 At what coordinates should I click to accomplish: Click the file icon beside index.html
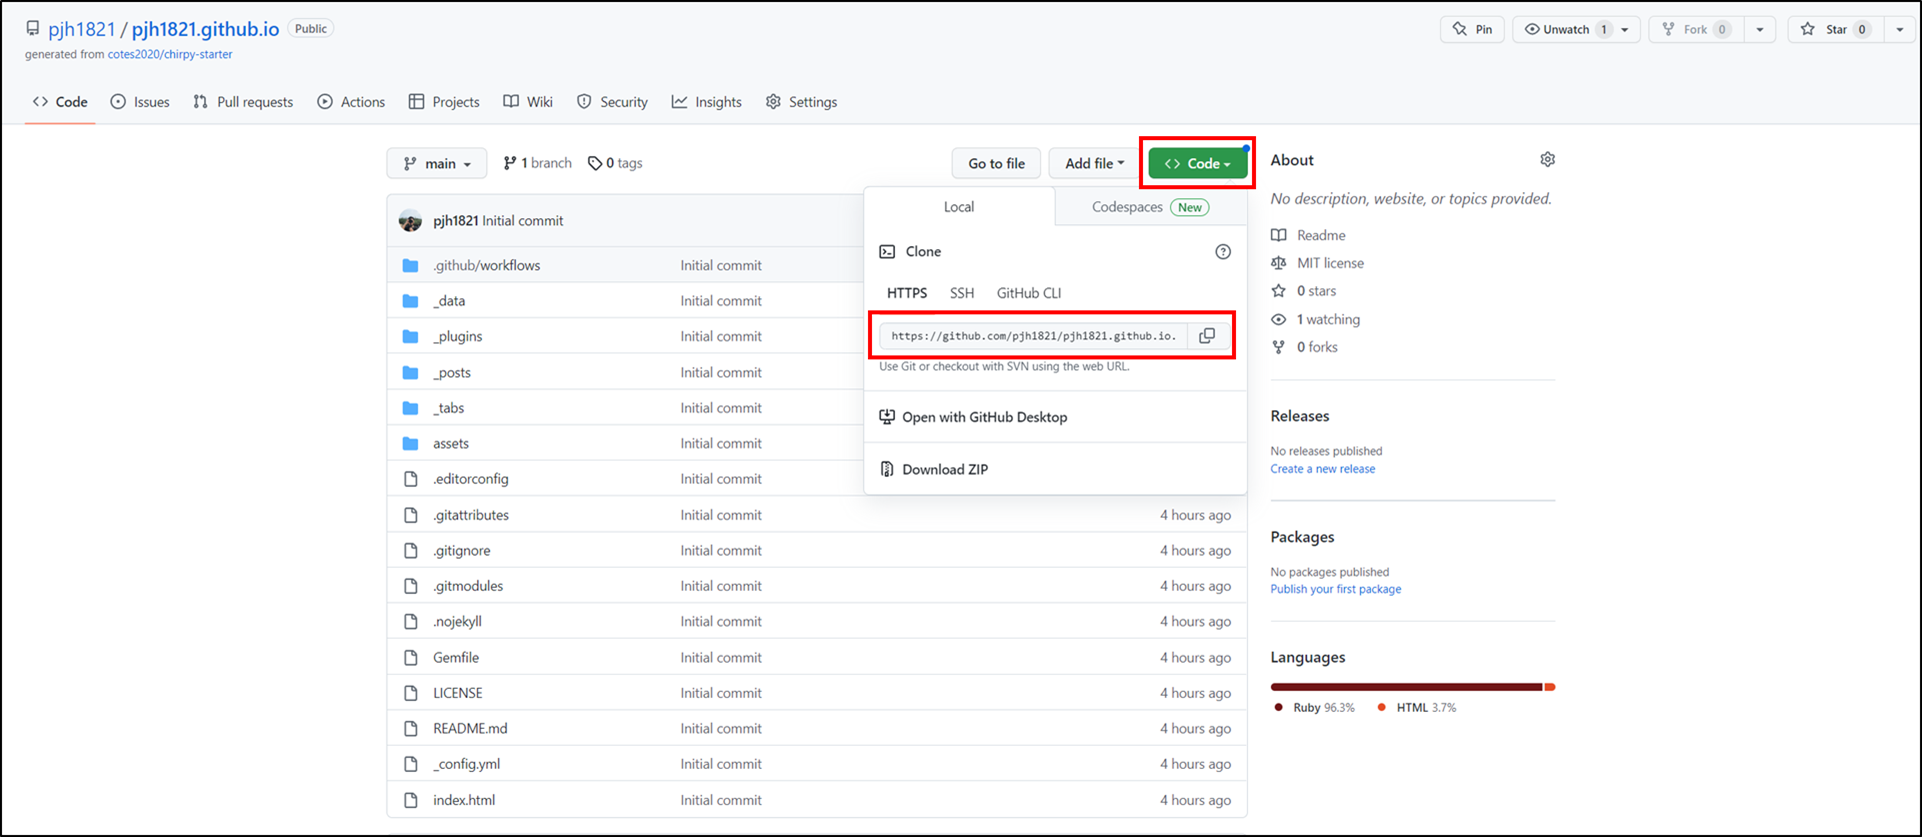click(x=410, y=800)
